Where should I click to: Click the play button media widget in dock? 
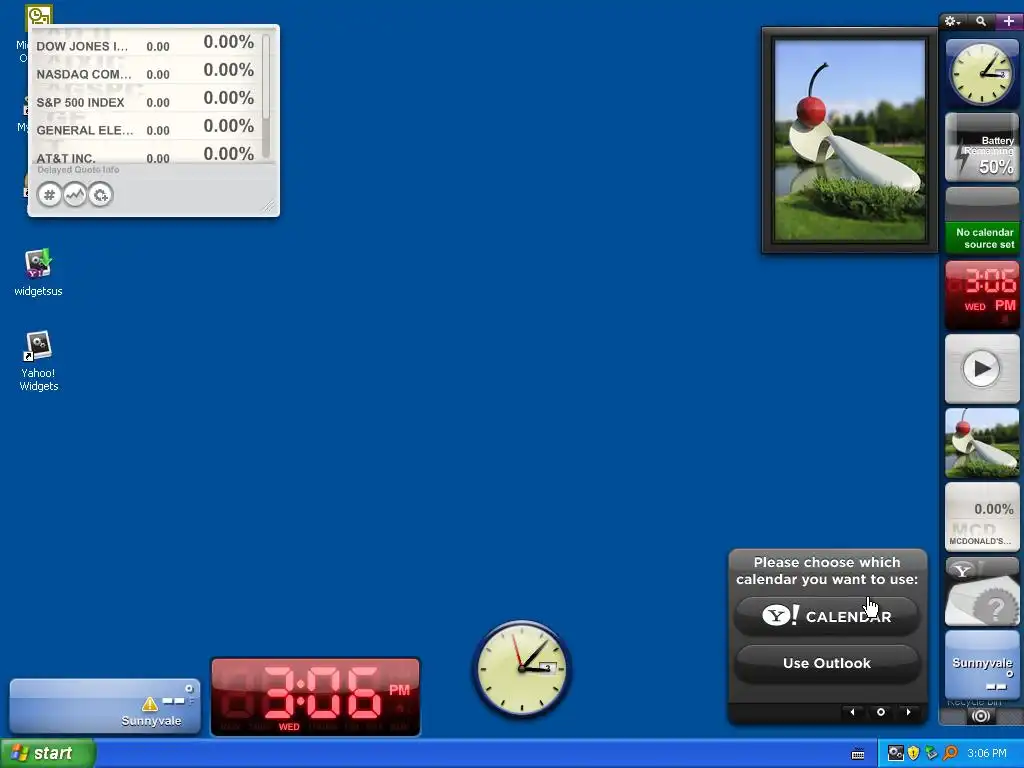click(x=982, y=369)
